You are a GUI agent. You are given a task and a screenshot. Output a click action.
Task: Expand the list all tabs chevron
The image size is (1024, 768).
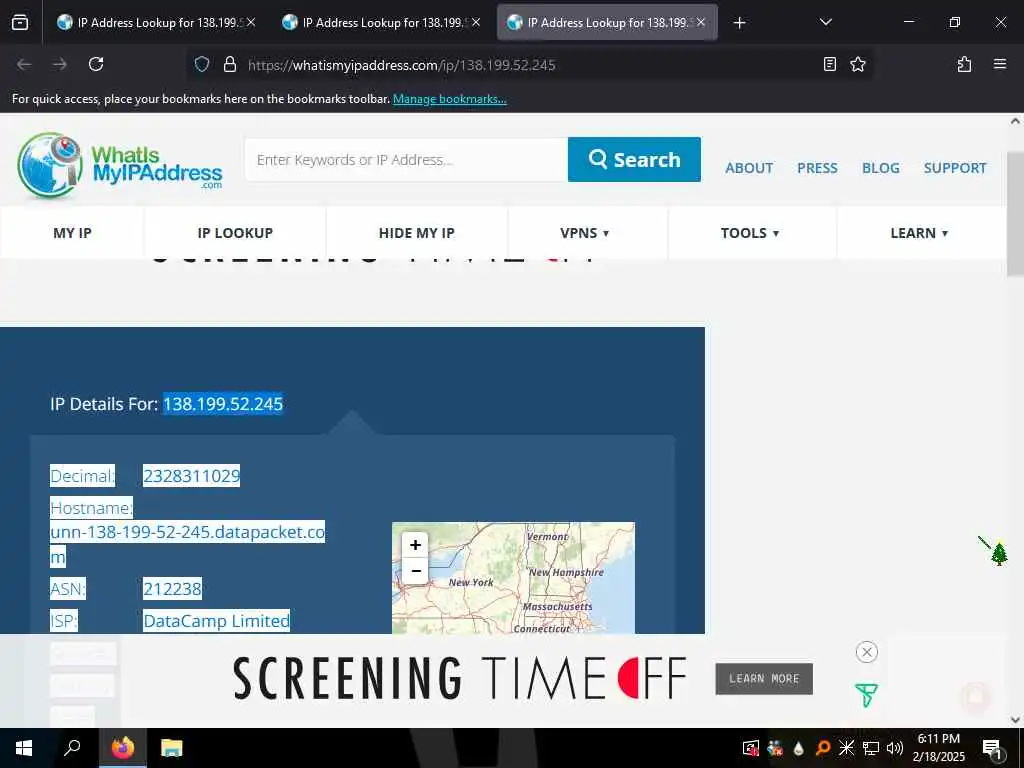825,22
